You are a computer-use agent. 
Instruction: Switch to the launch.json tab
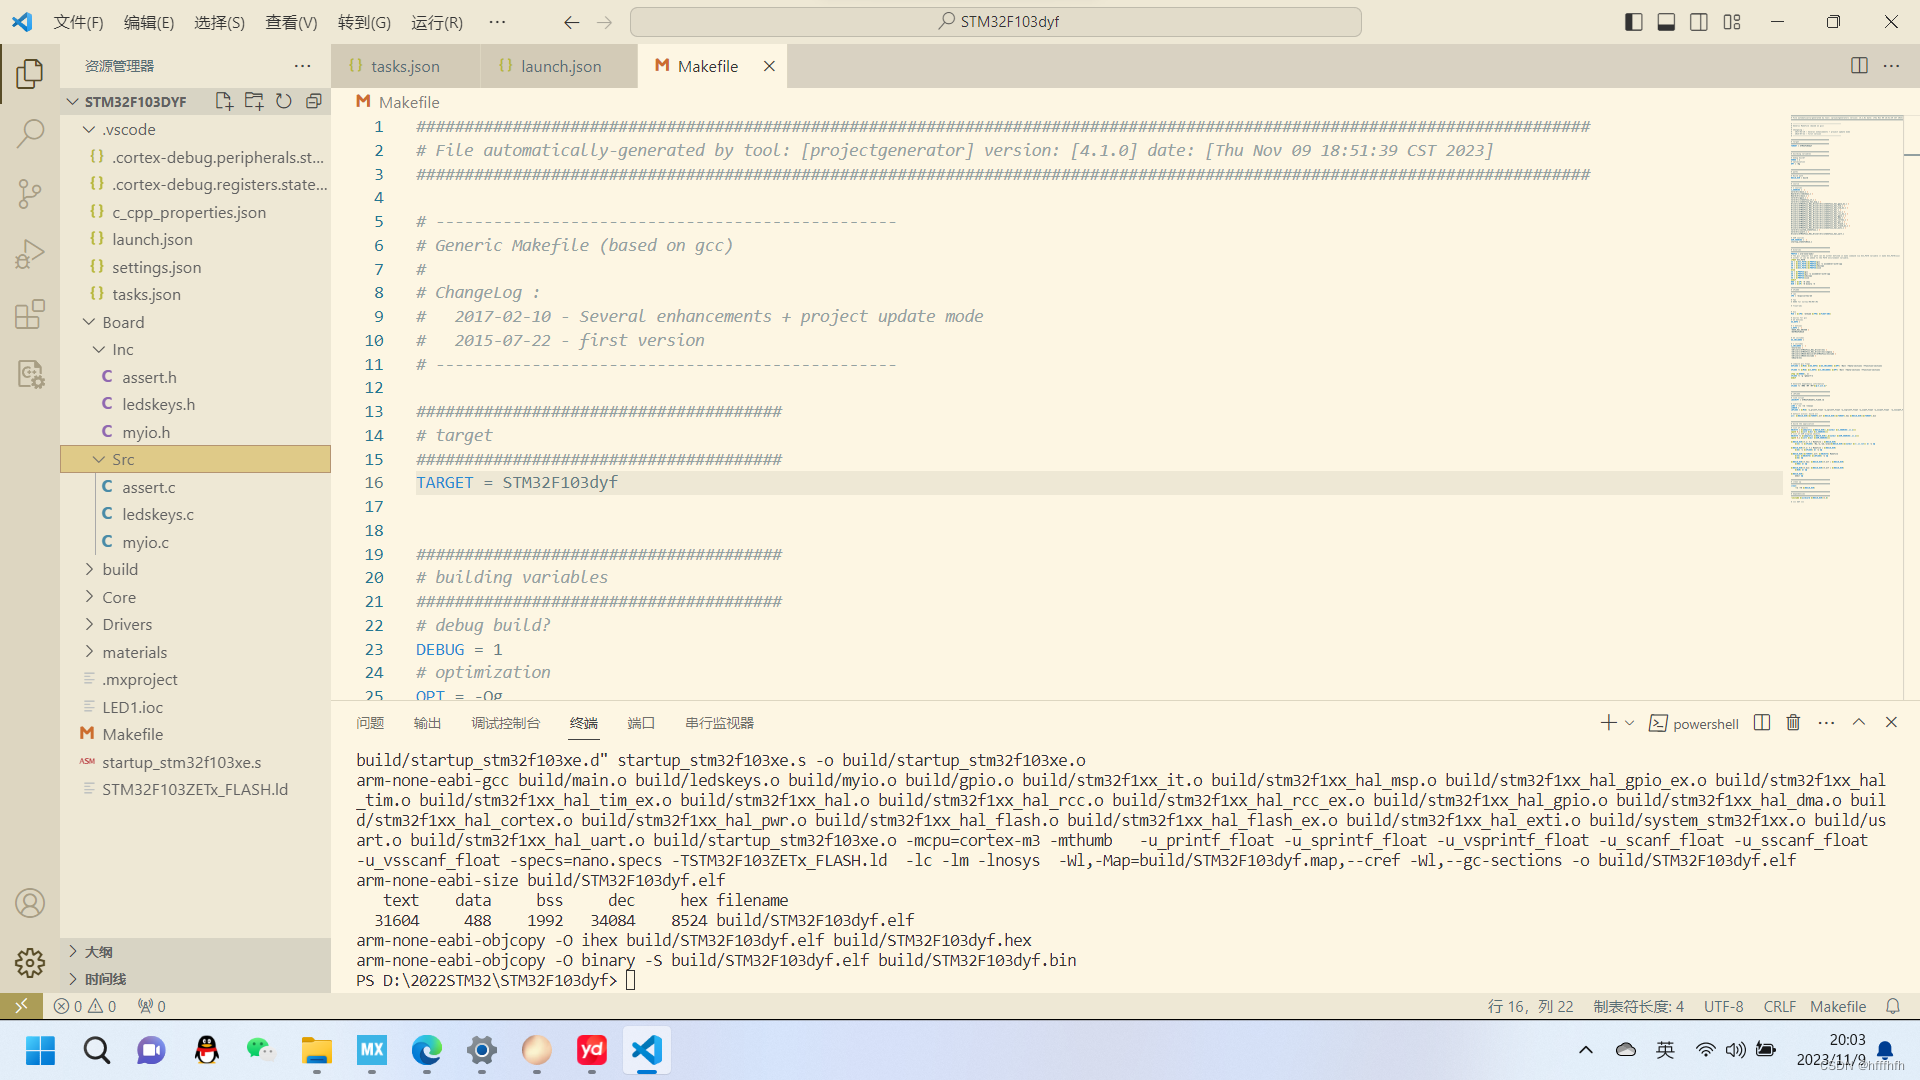pos(560,66)
